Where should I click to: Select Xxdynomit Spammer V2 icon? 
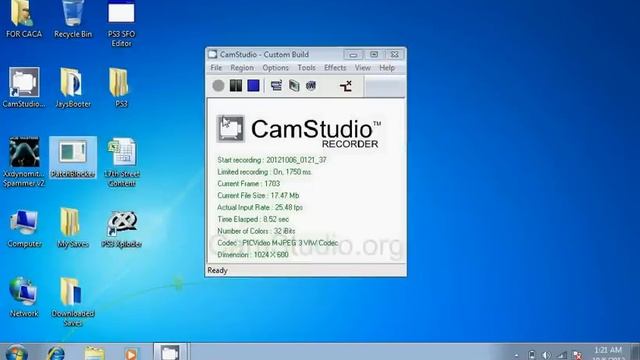[x=24, y=162]
